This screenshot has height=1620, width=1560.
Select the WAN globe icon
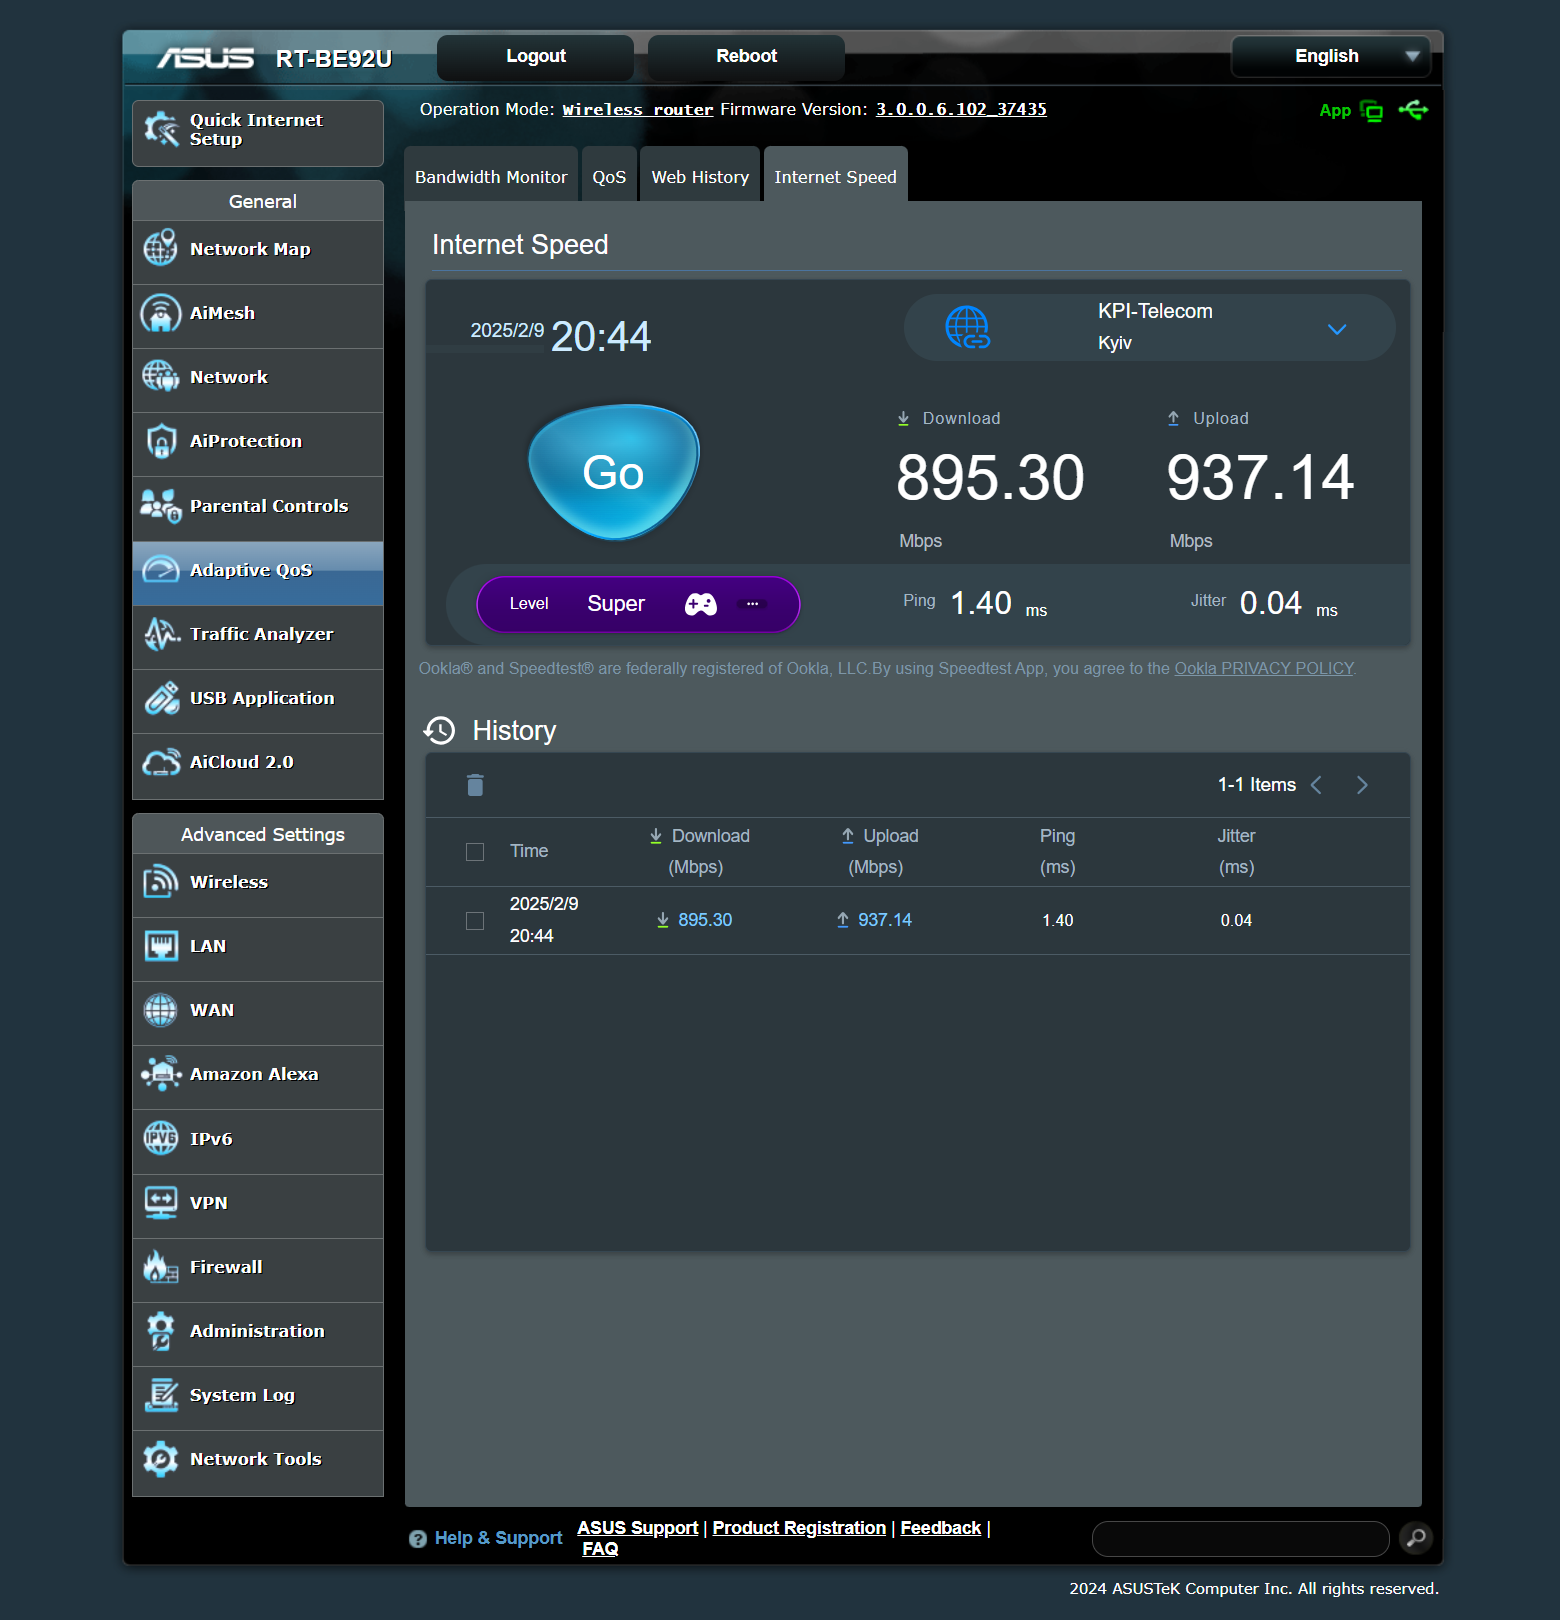(160, 1010)
